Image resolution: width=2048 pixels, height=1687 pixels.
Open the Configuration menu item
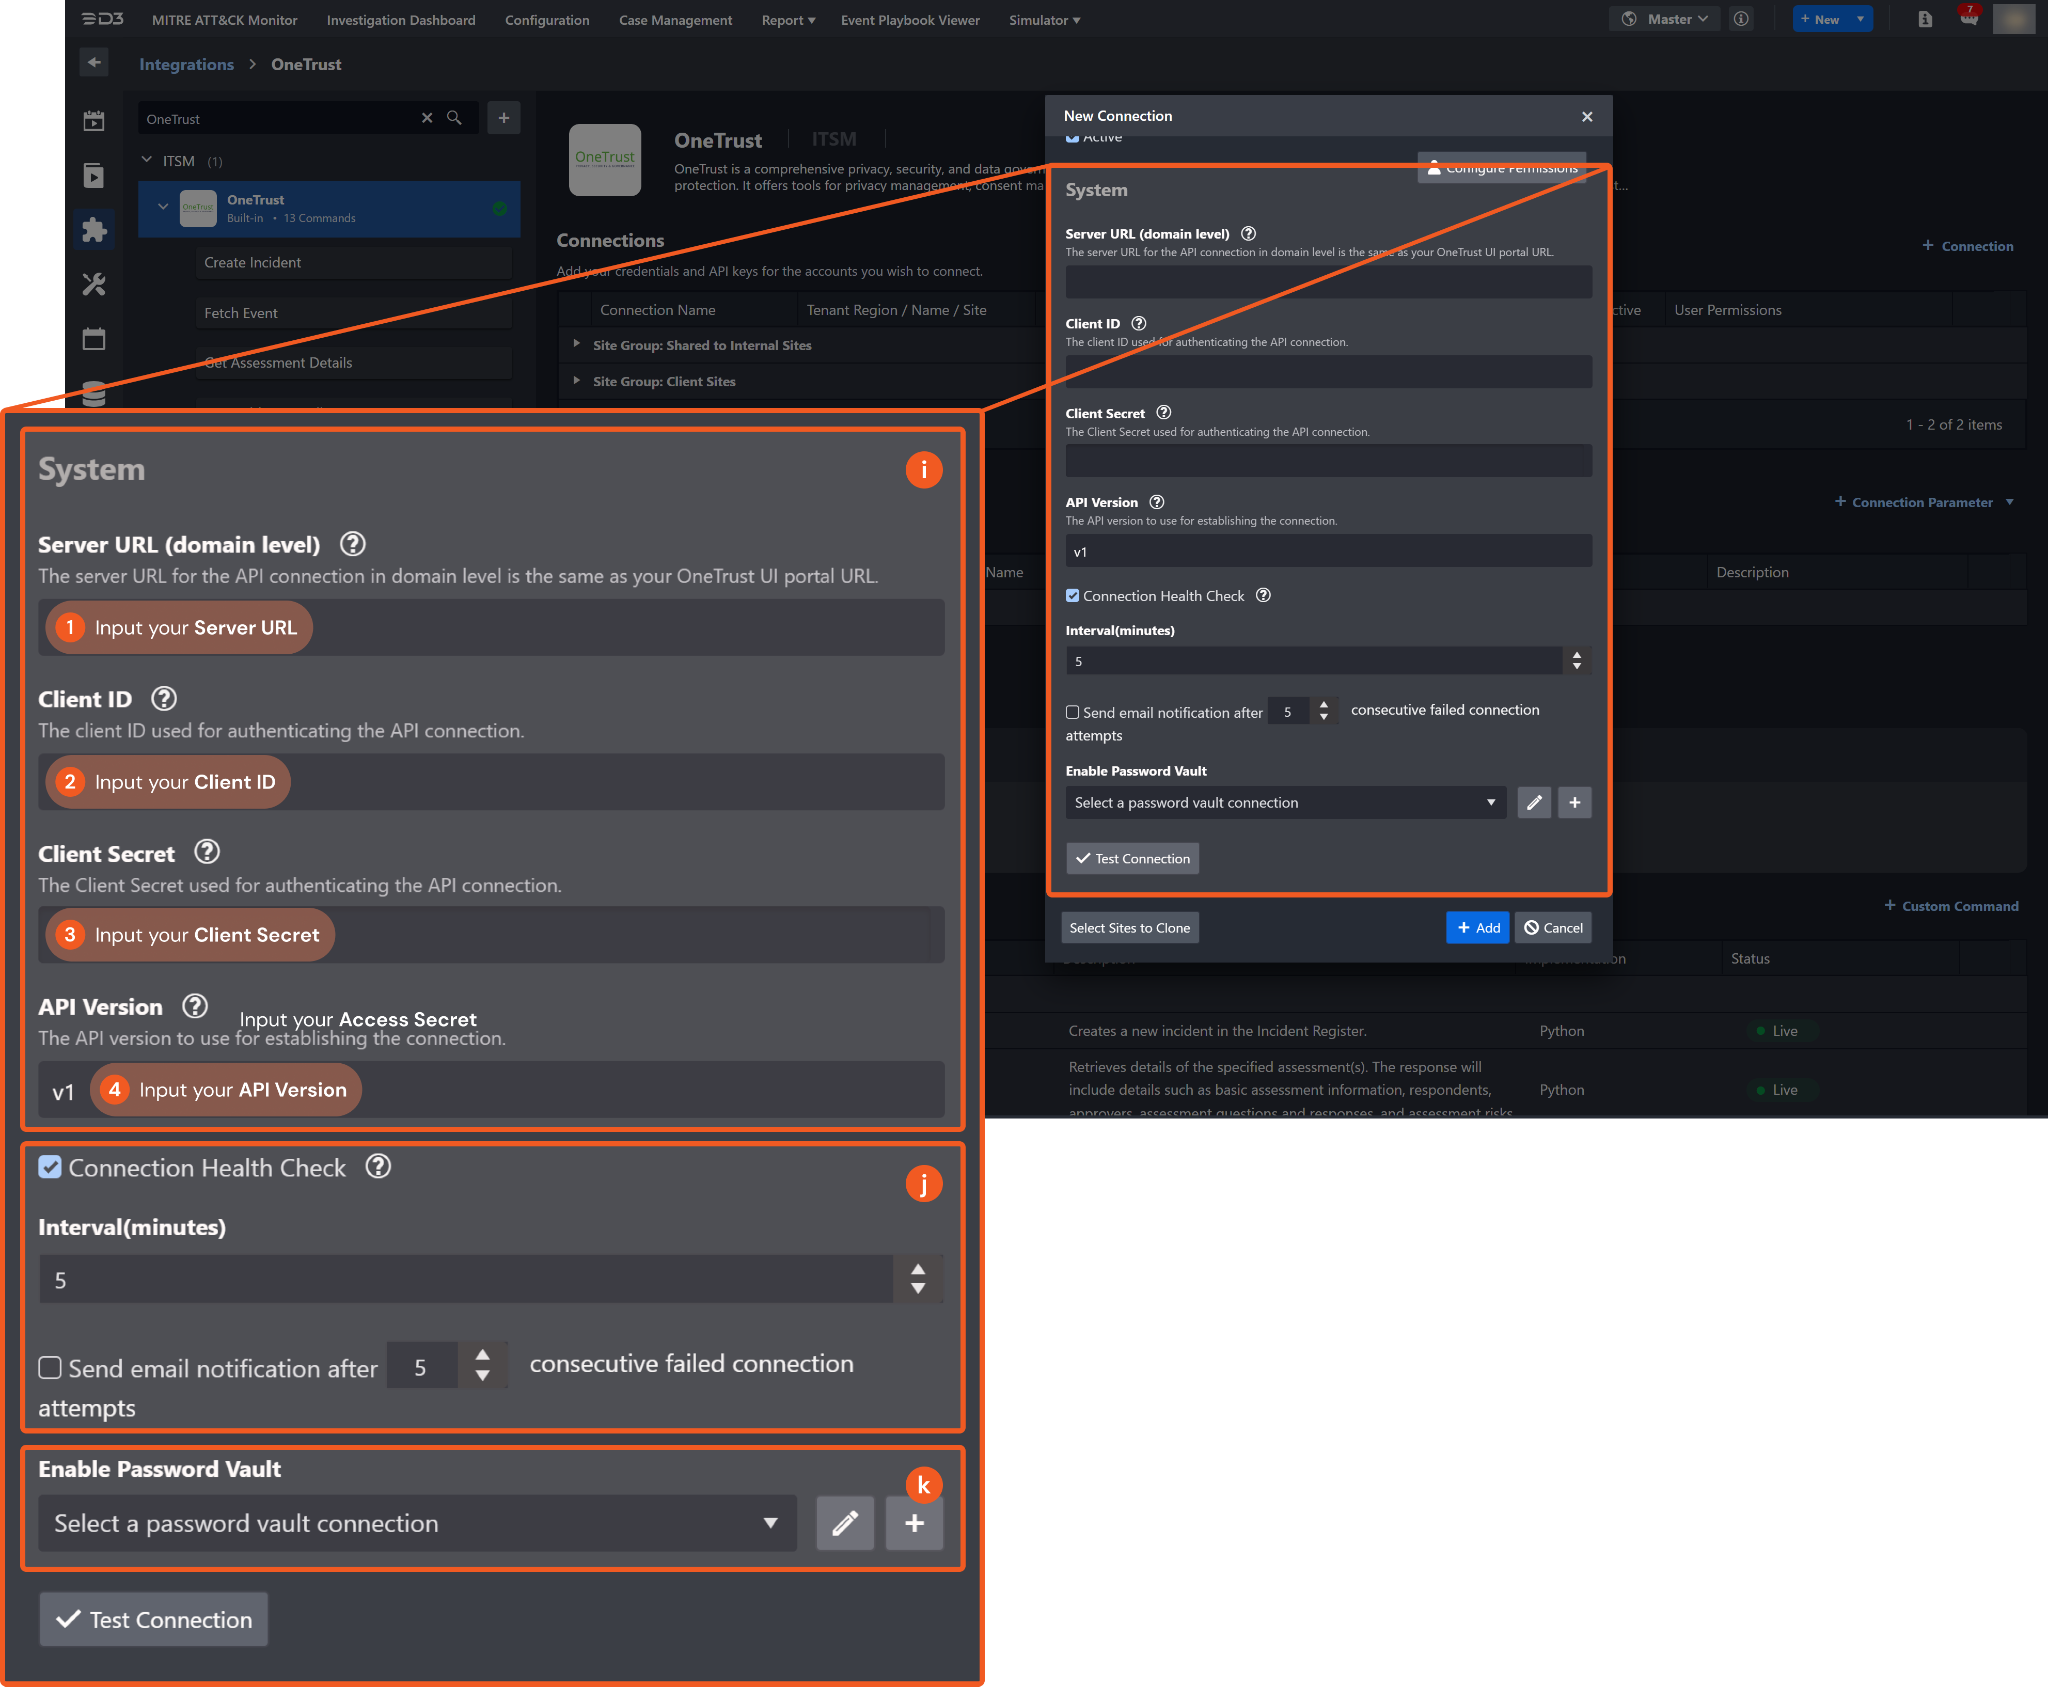[x=547, y=20]
